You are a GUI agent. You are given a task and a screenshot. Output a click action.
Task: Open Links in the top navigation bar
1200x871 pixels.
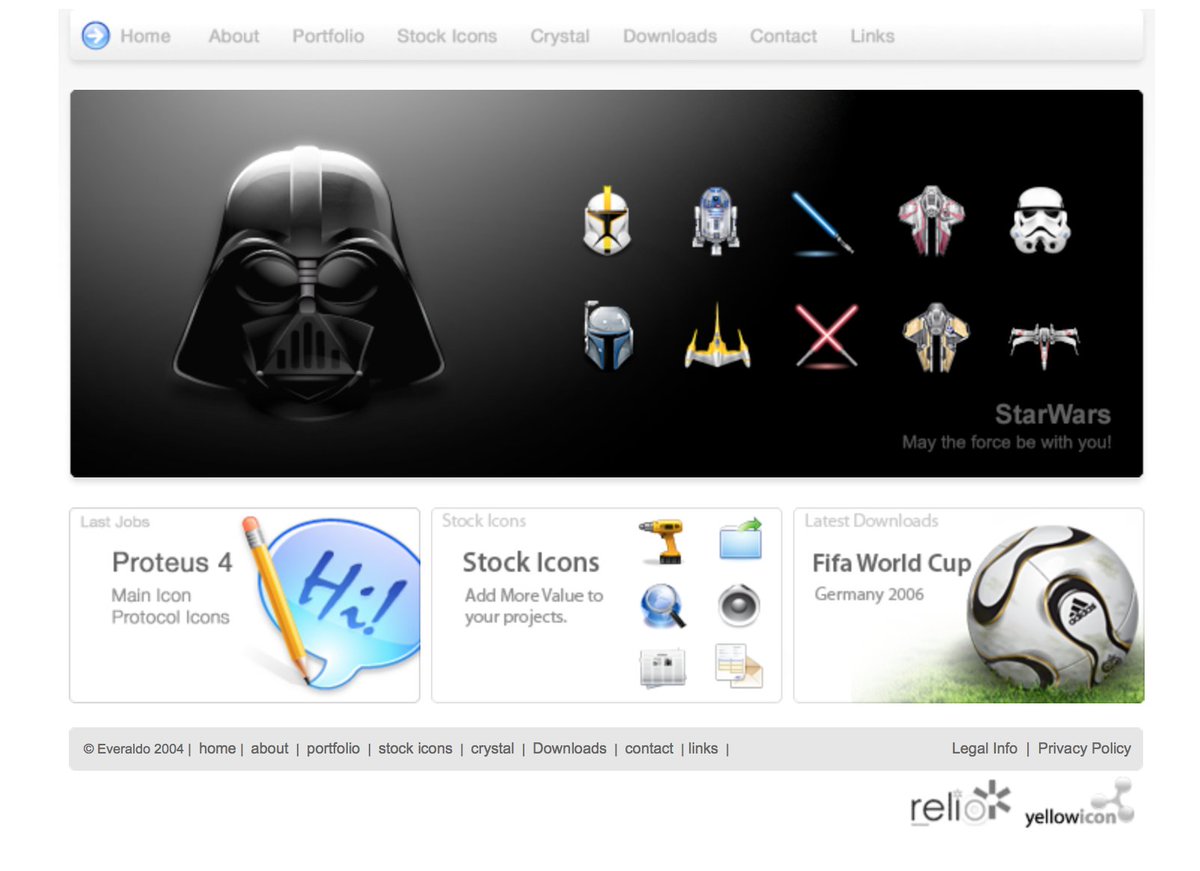pos(873,36)
